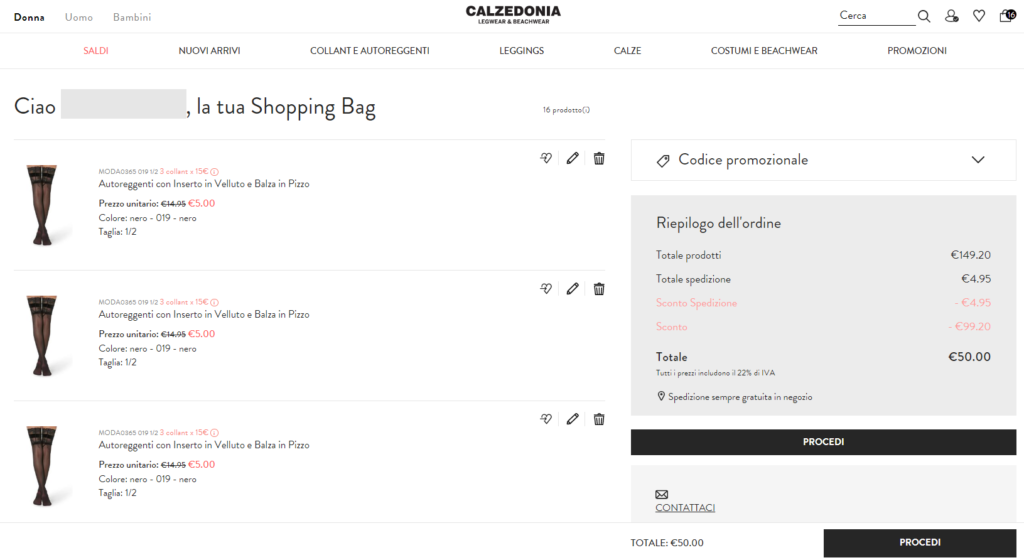The image size is (1024, 560).
Task: Edit the second product with pencil icon
Action: click(572, 289)
